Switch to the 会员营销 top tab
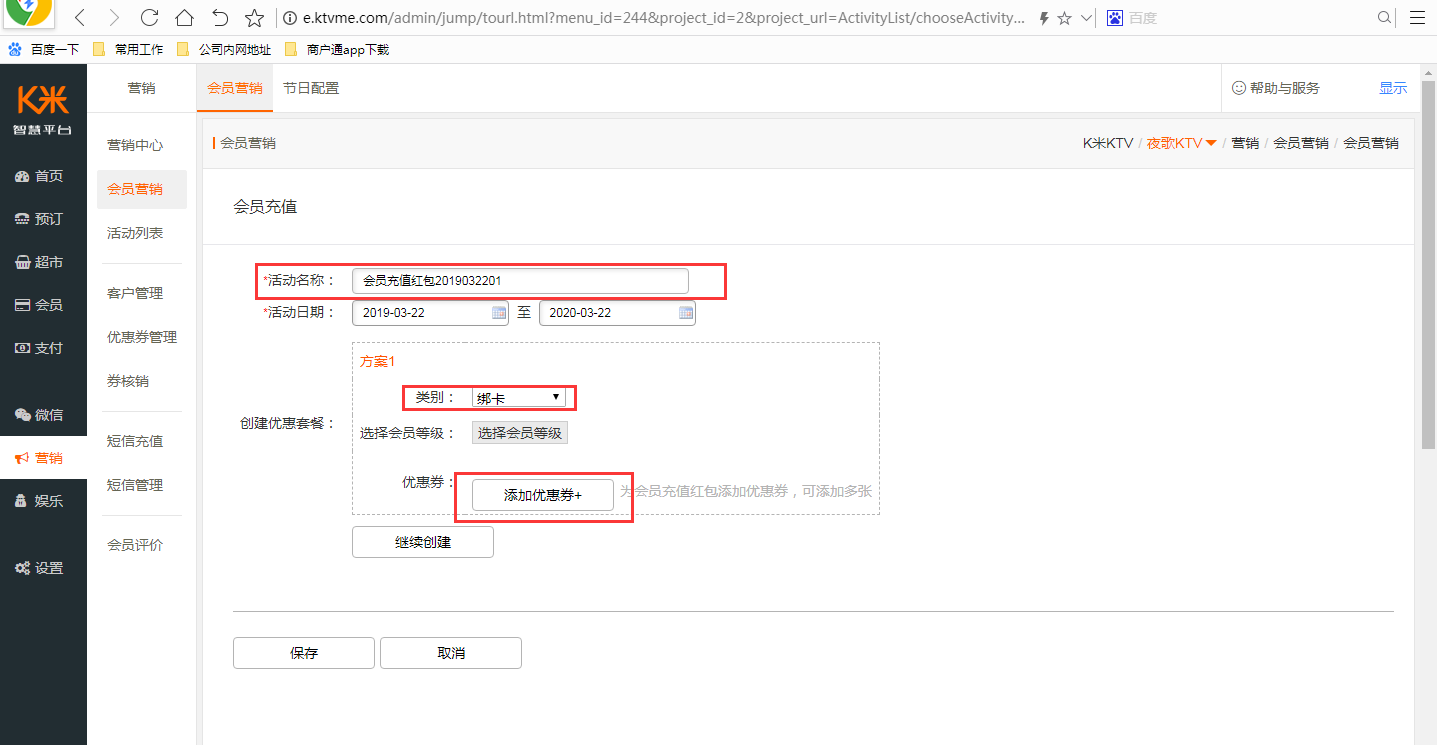The width and height of the screenshot is (1437, 745). [234, 88]
